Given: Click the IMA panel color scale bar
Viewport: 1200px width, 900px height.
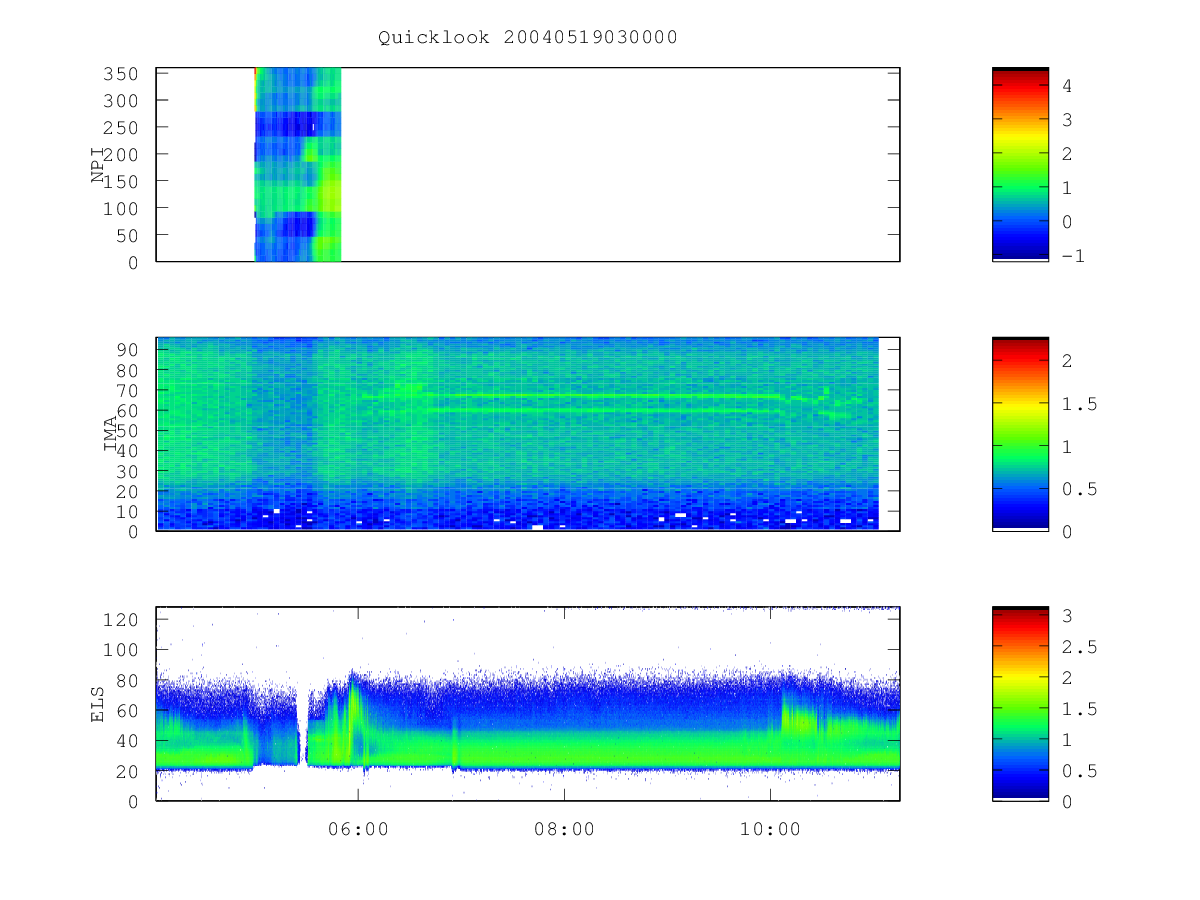Looking at the screenshot, I should 1020,434.
